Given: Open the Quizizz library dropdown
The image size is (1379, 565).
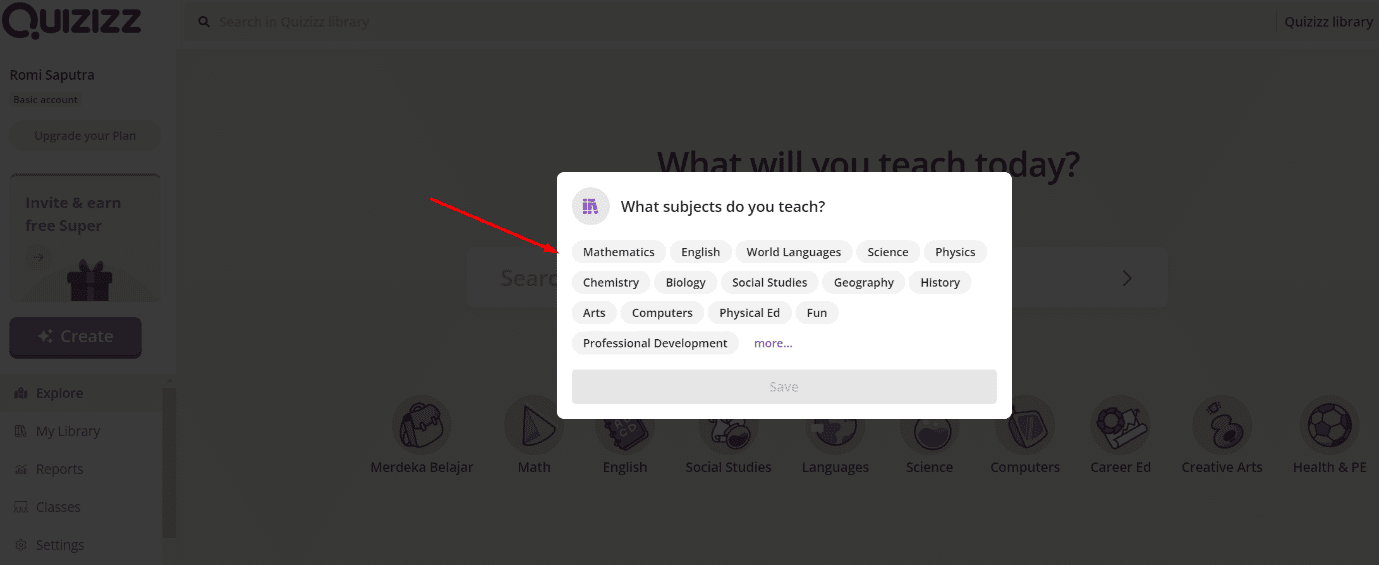Looking at the screenshot, I should [x=1328, y=21].
